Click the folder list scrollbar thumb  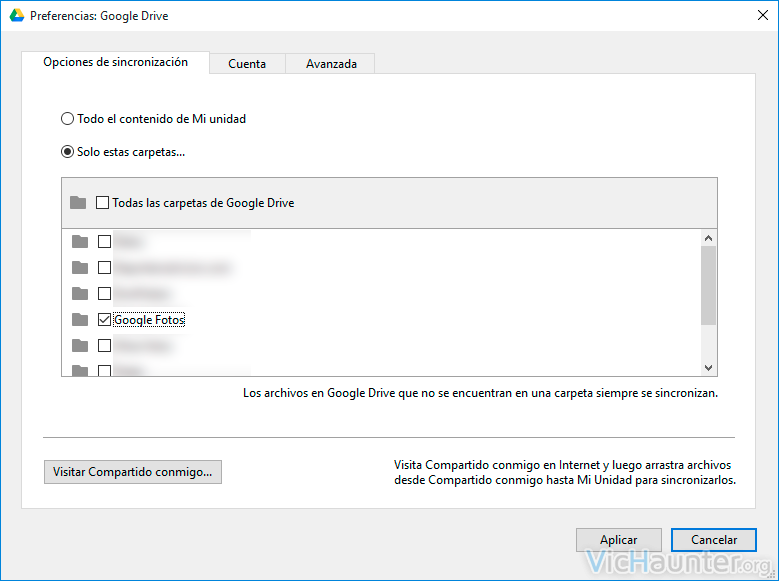click(708, 285)
